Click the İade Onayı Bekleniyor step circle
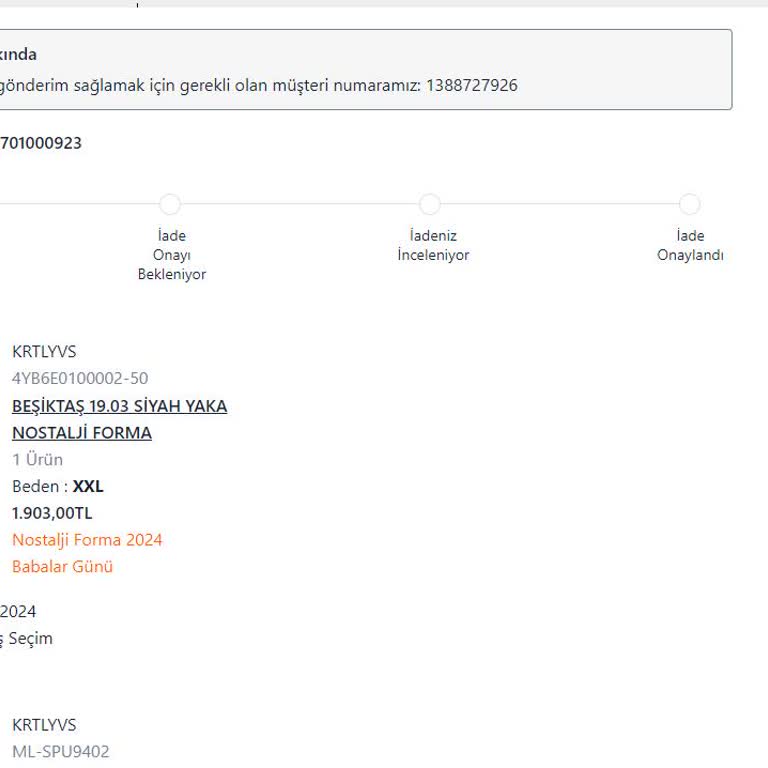This screenshot has width=768, height=768. tap(170, 204)
